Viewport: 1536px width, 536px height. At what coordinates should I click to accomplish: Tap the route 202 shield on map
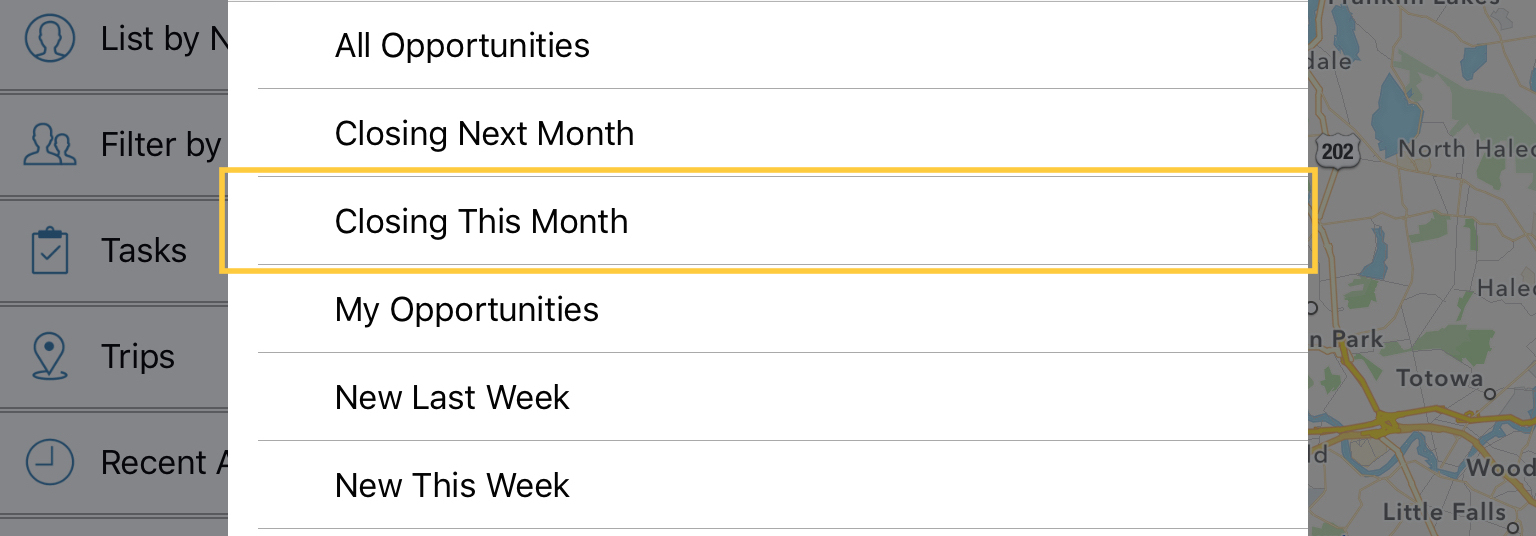[1337, 150]
